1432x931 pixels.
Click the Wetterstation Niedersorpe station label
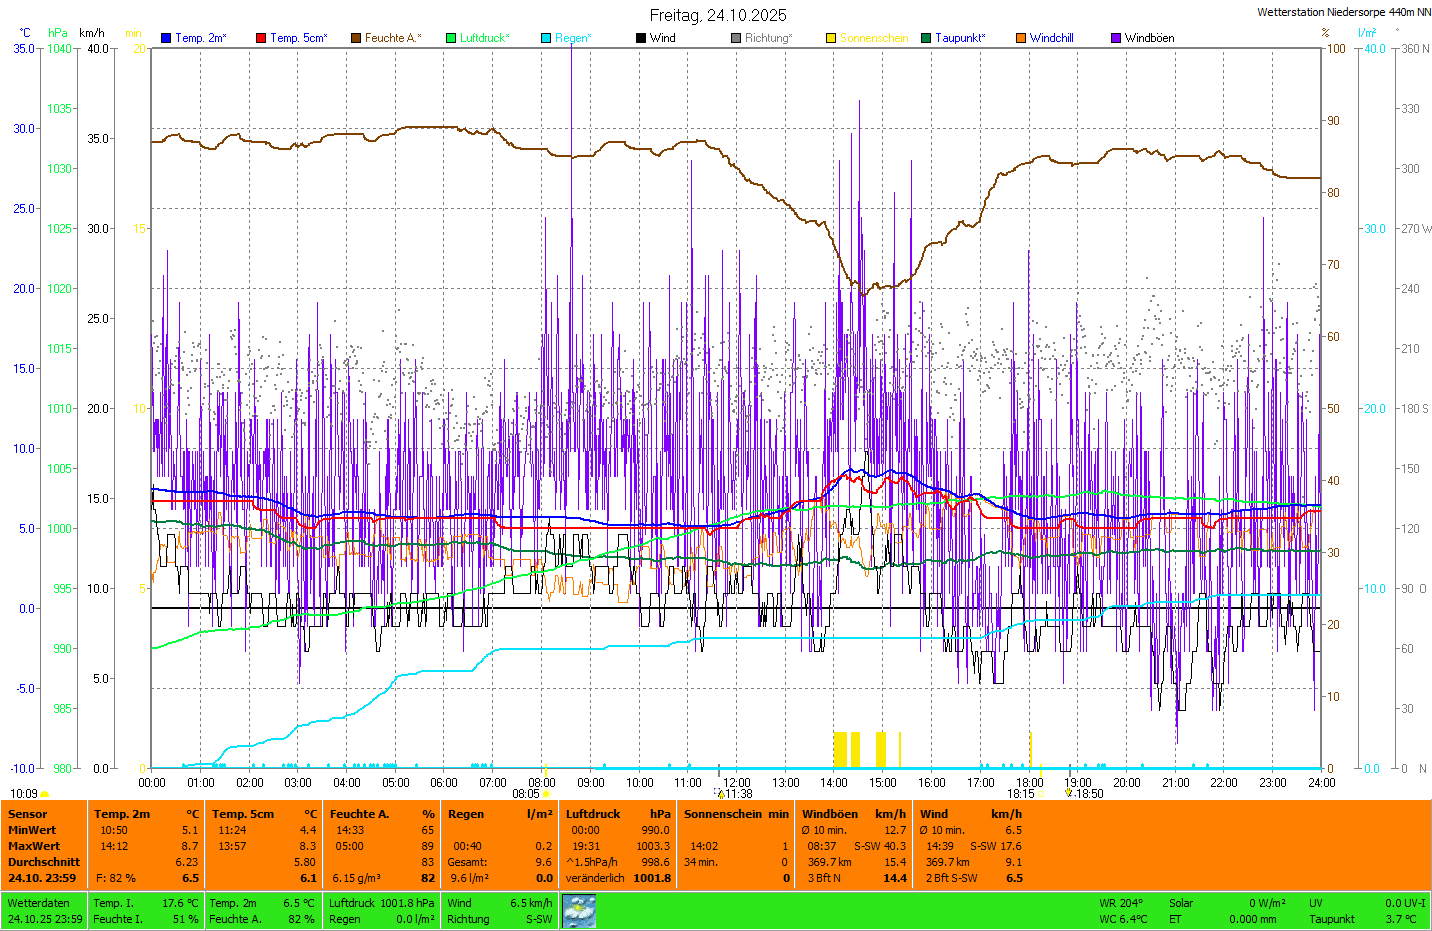click(1343, 13)
